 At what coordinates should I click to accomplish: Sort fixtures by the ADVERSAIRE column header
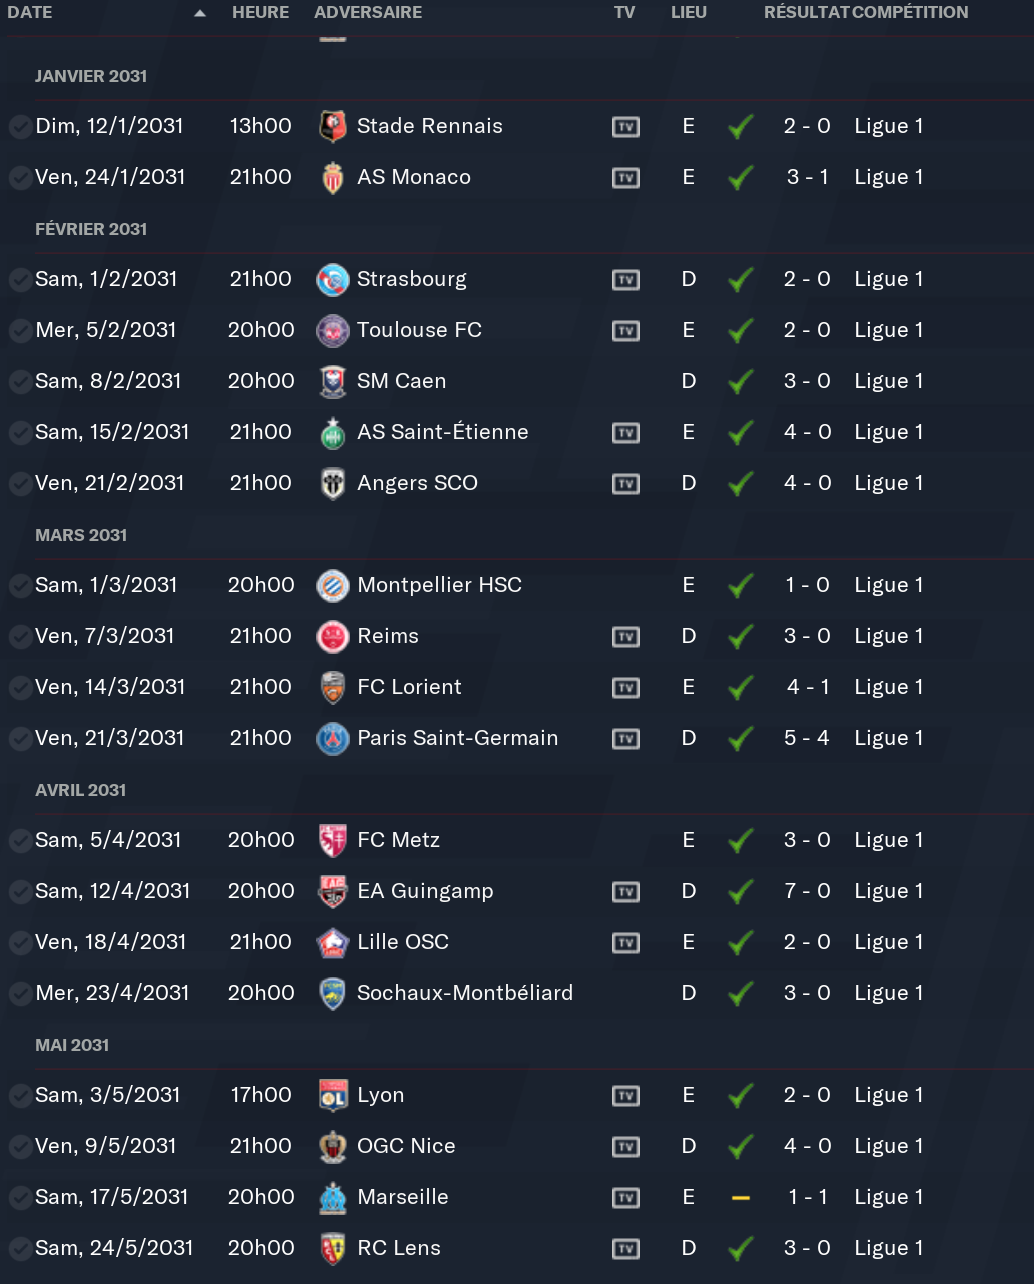(368, 13)
